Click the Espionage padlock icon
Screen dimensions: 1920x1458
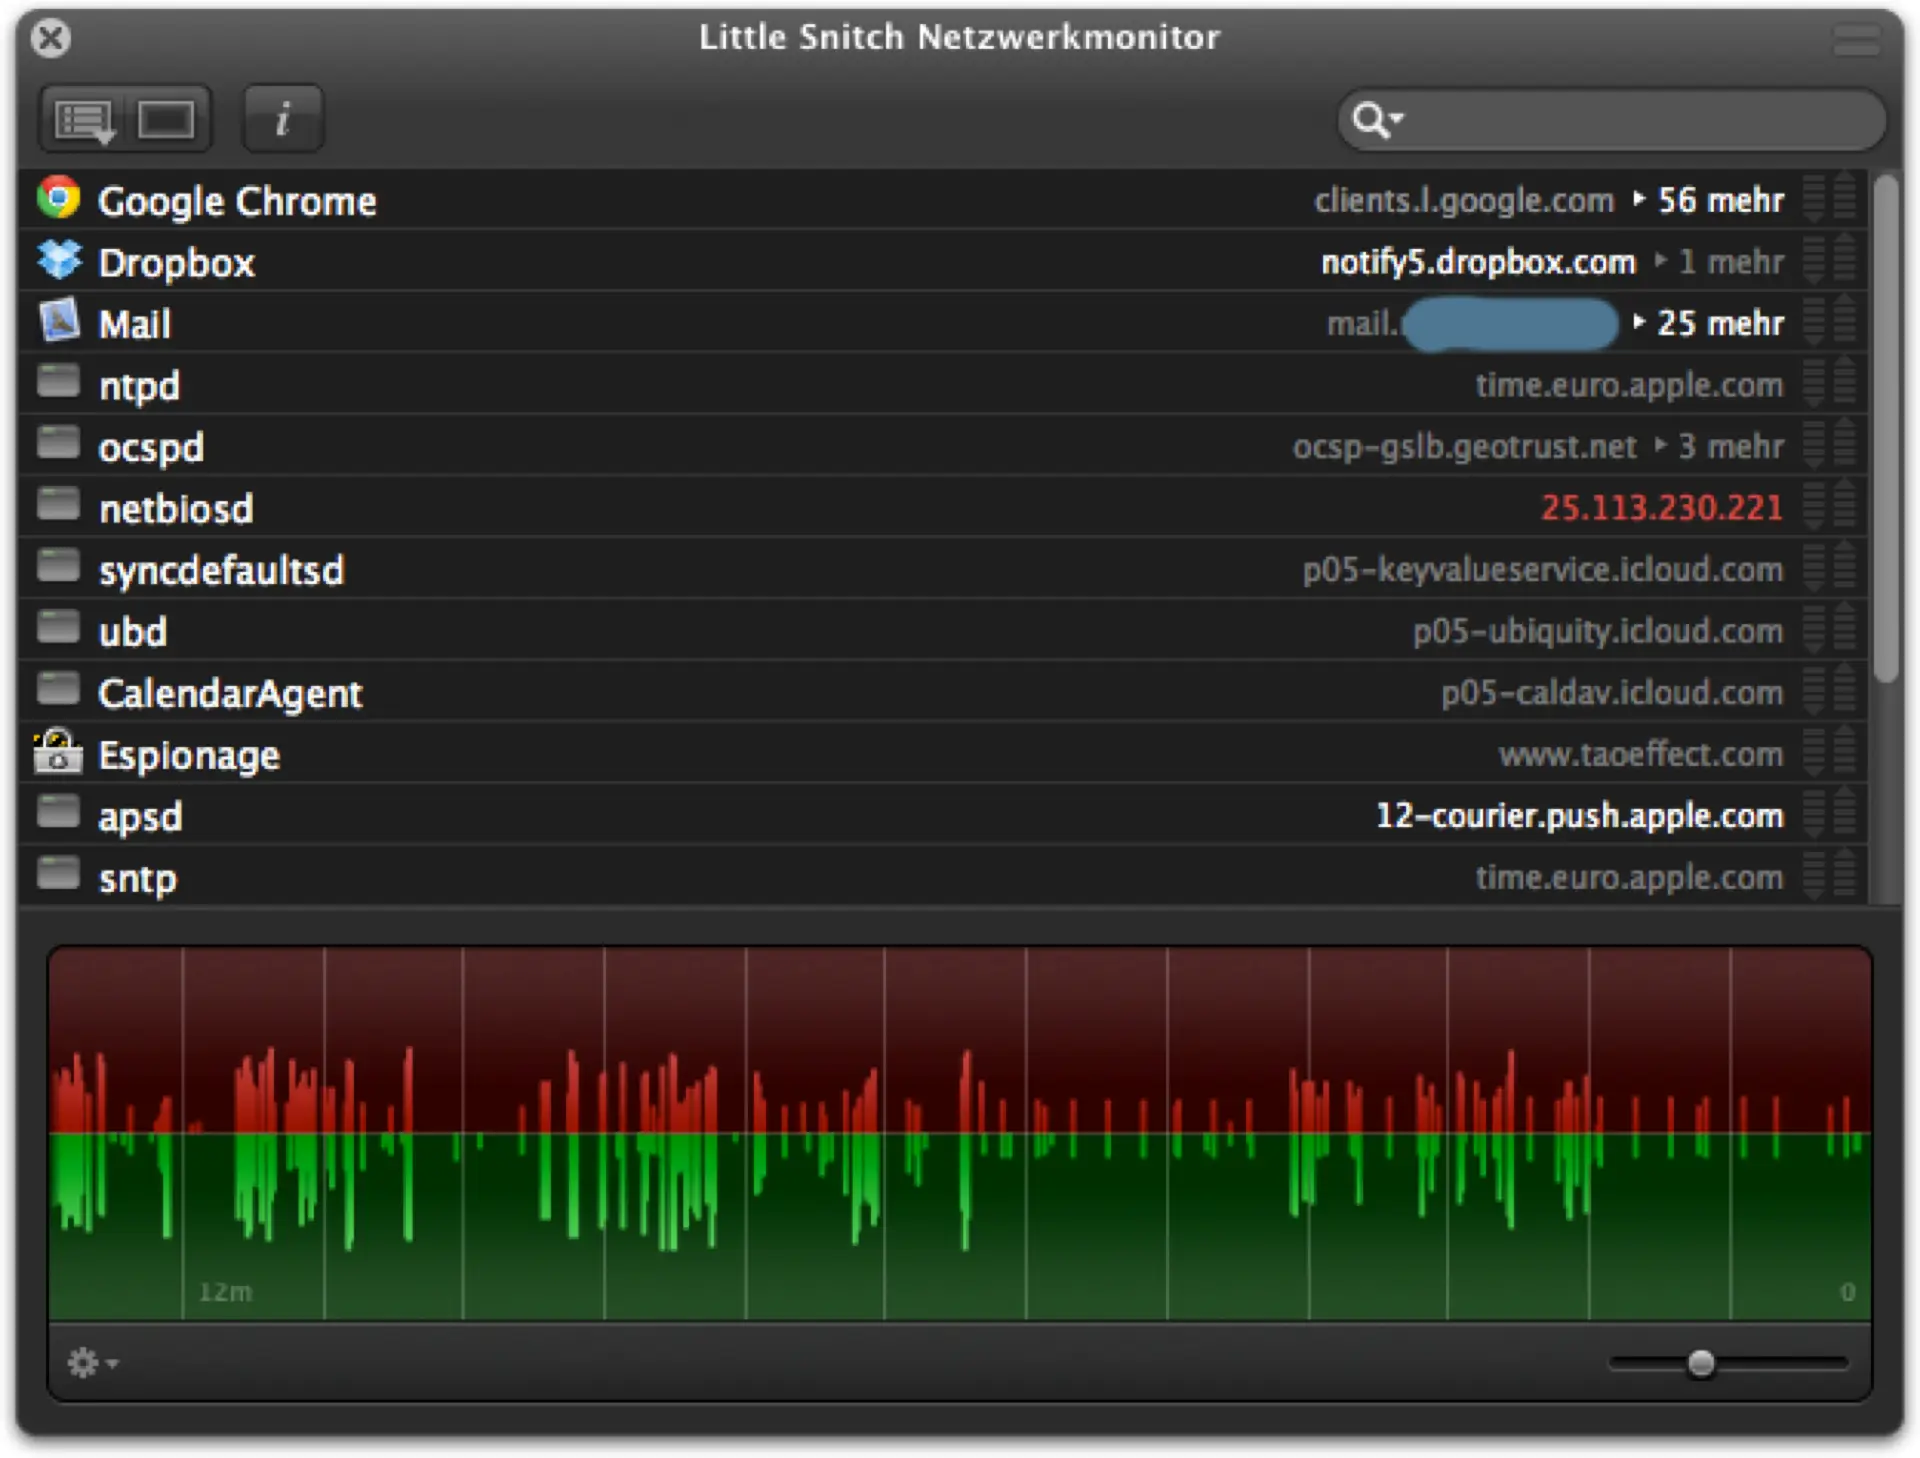point(57,752)
